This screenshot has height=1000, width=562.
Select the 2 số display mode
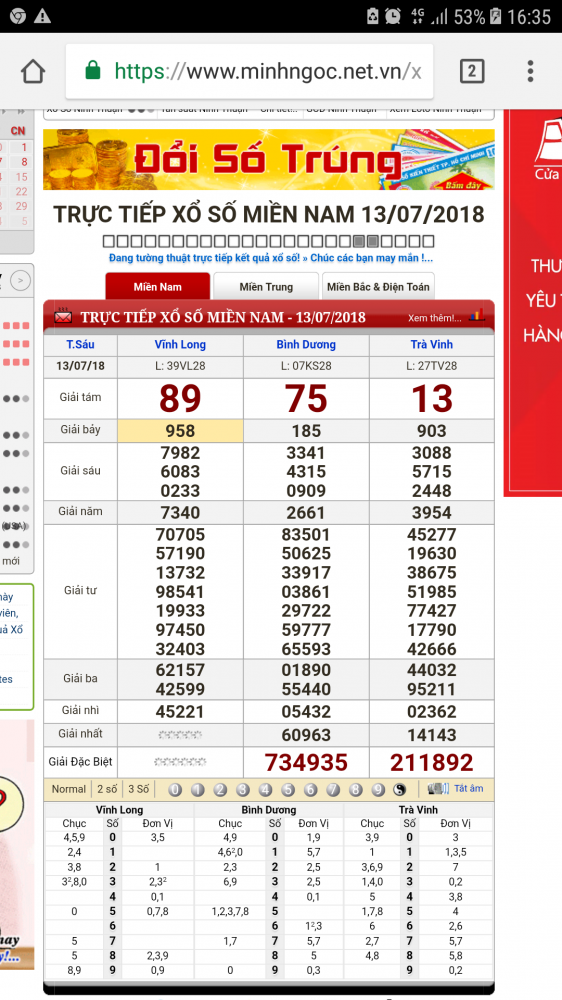click(107, 789)
